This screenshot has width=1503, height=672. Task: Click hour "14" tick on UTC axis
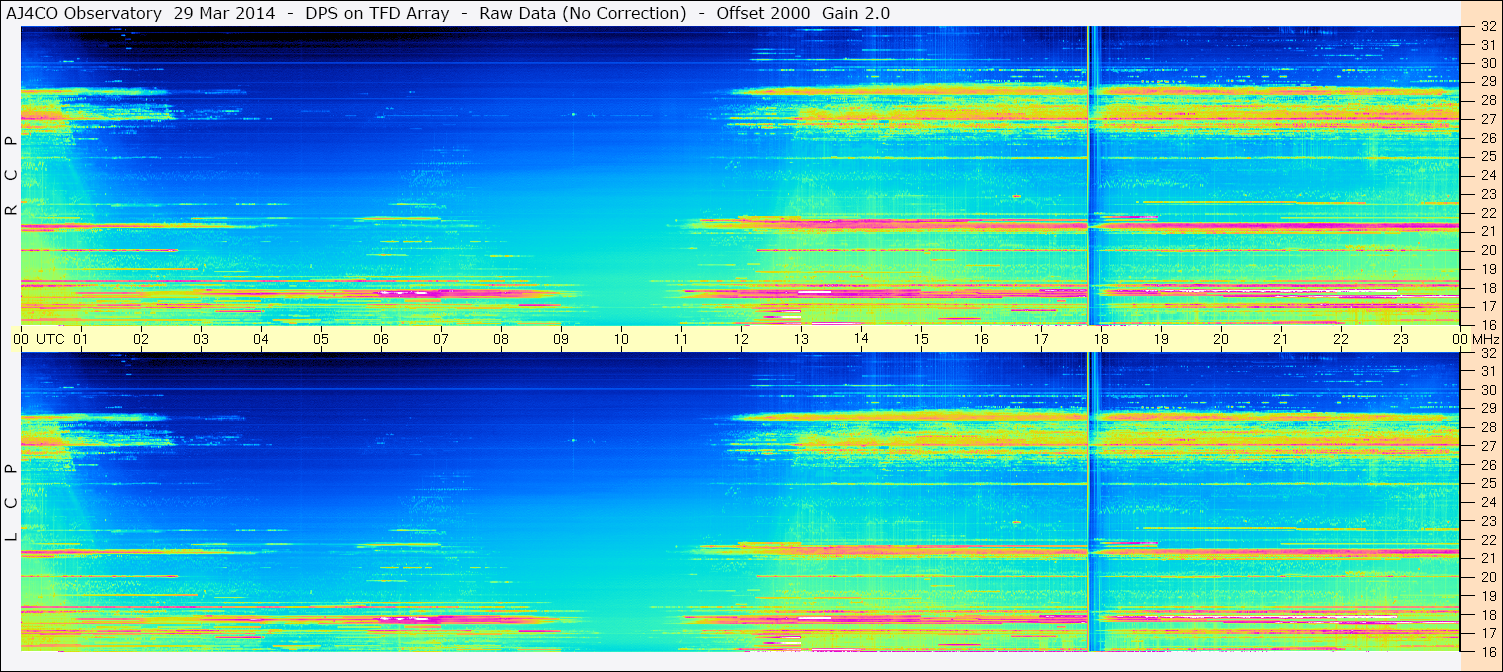click(x=861, y=339)
